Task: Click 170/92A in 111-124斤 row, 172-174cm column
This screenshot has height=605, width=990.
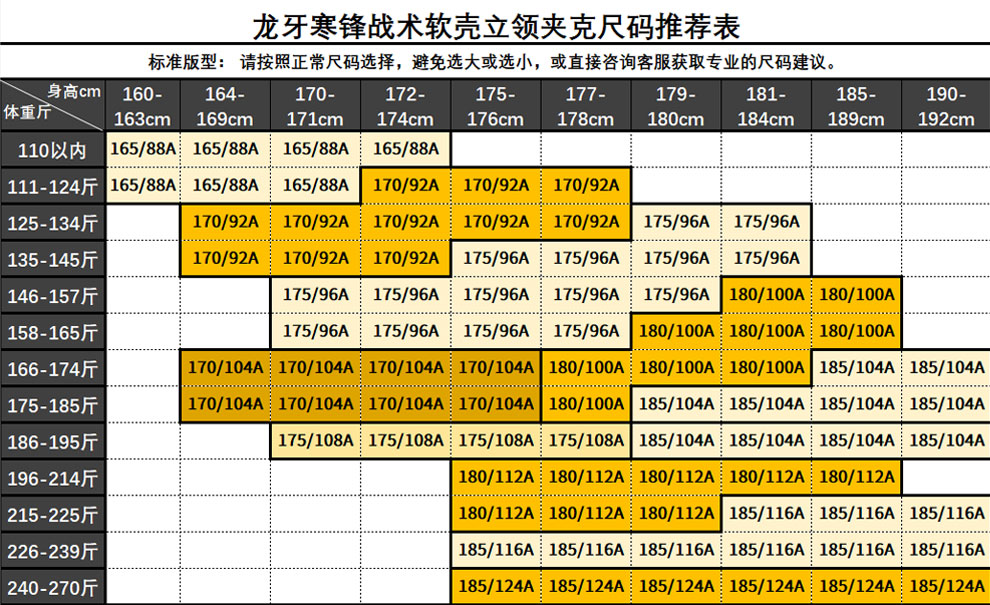Action: click(406, 185)
